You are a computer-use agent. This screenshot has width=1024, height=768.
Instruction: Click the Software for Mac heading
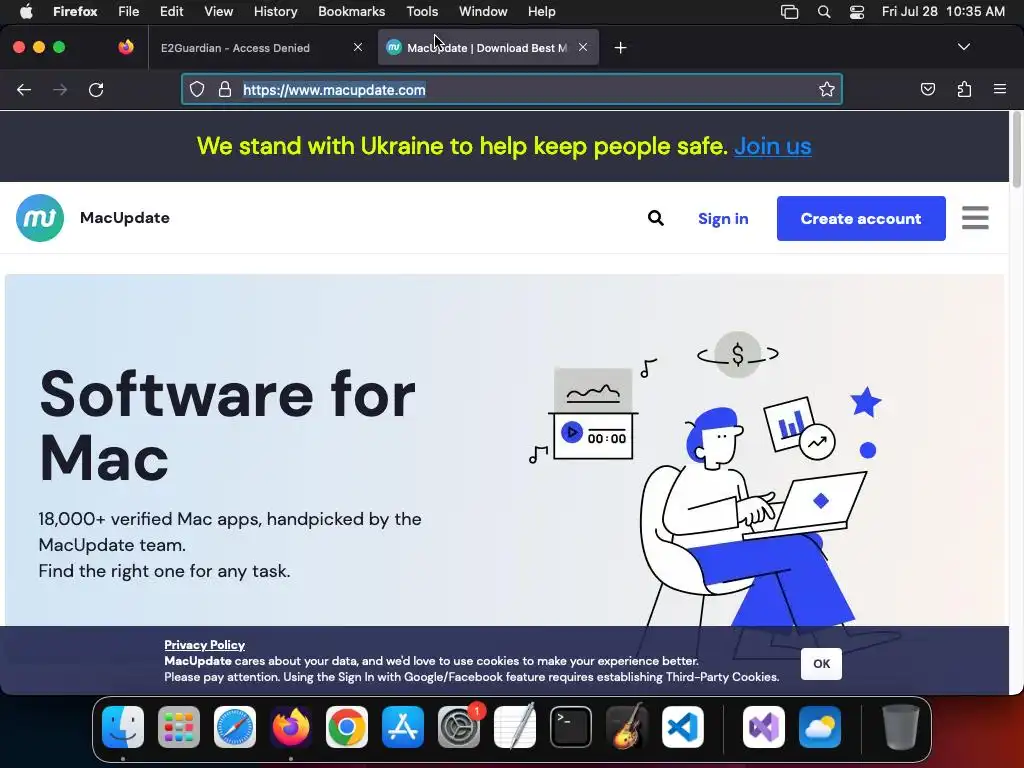click(227, 426)
